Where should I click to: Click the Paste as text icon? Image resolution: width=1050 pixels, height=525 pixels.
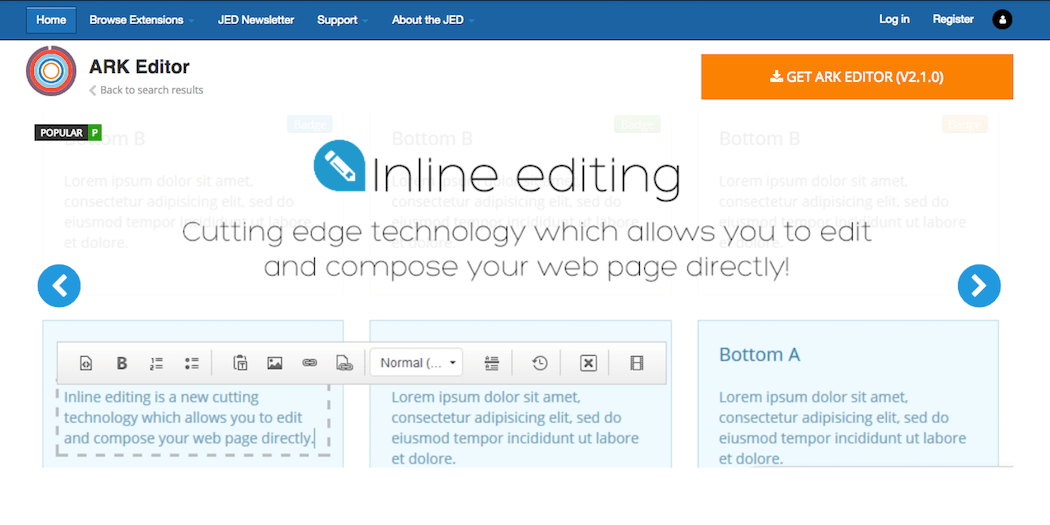click(x=240, y=363)
